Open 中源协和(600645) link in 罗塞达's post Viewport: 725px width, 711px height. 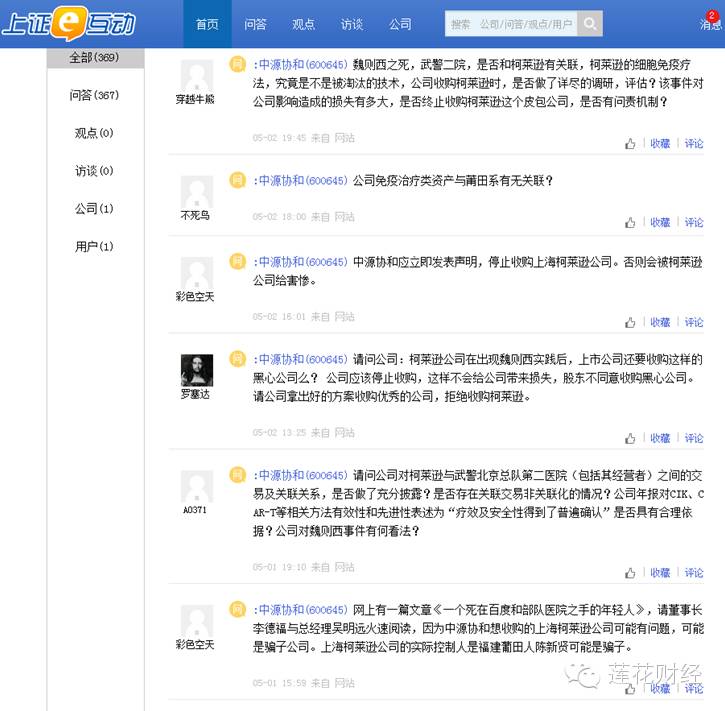pos(302,359)
